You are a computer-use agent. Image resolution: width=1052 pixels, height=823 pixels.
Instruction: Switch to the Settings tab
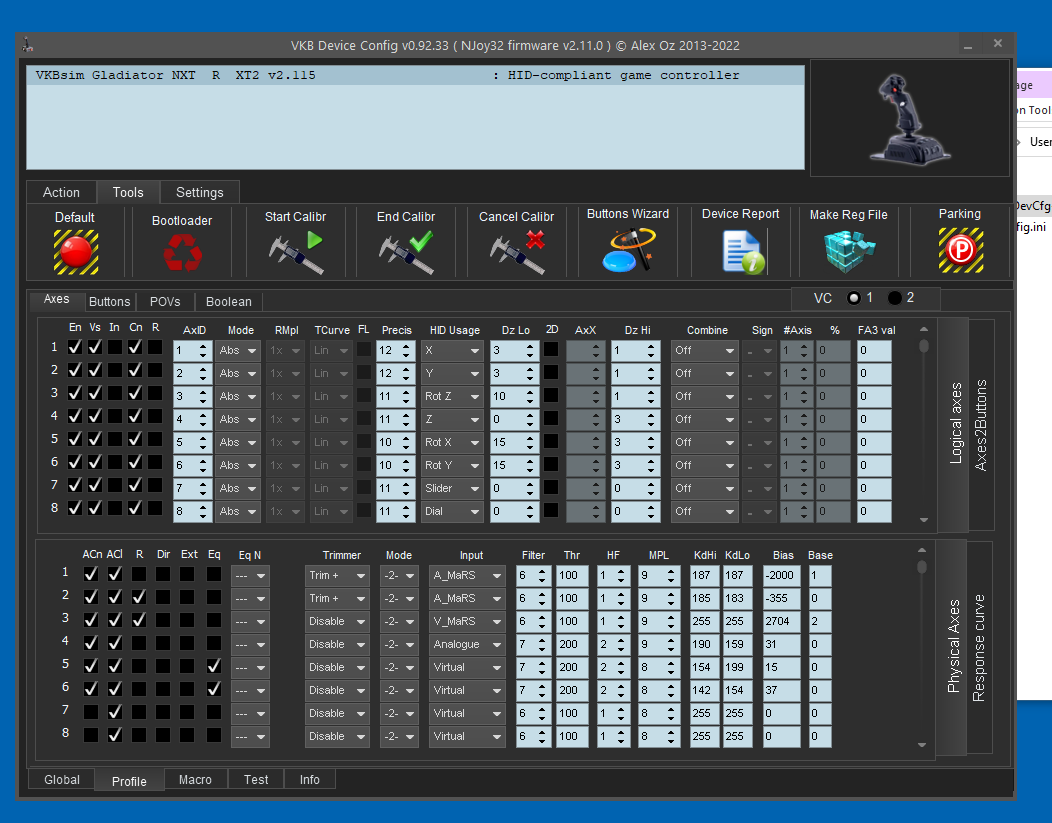(x=199, y=193)
